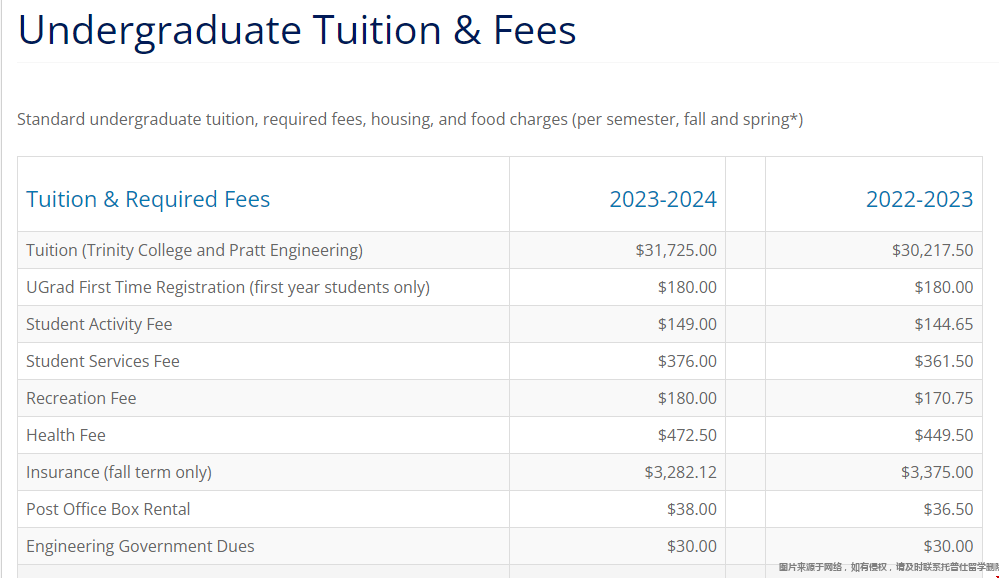Click the $3,282.12 insurance amount
The height and width of the screenshot is (578, 999).
click(680, 472)
